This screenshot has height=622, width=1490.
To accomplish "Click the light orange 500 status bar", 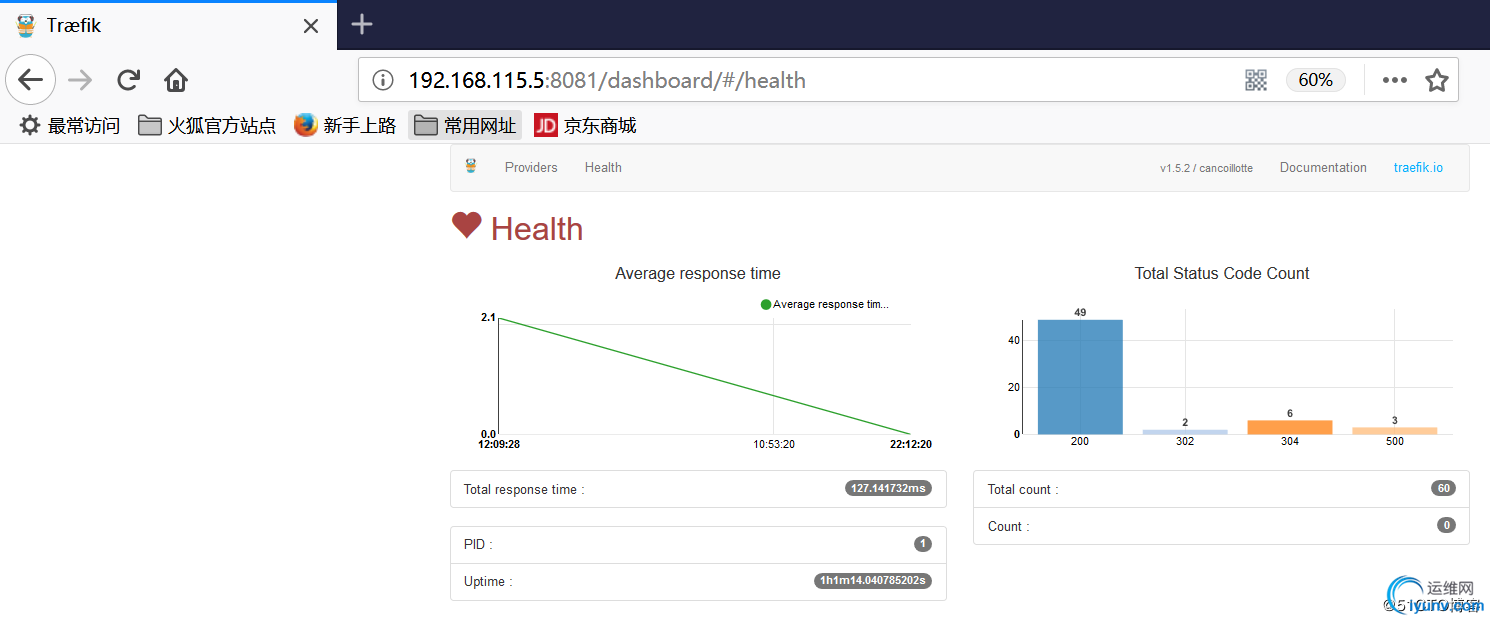I will click(1395, 431).
